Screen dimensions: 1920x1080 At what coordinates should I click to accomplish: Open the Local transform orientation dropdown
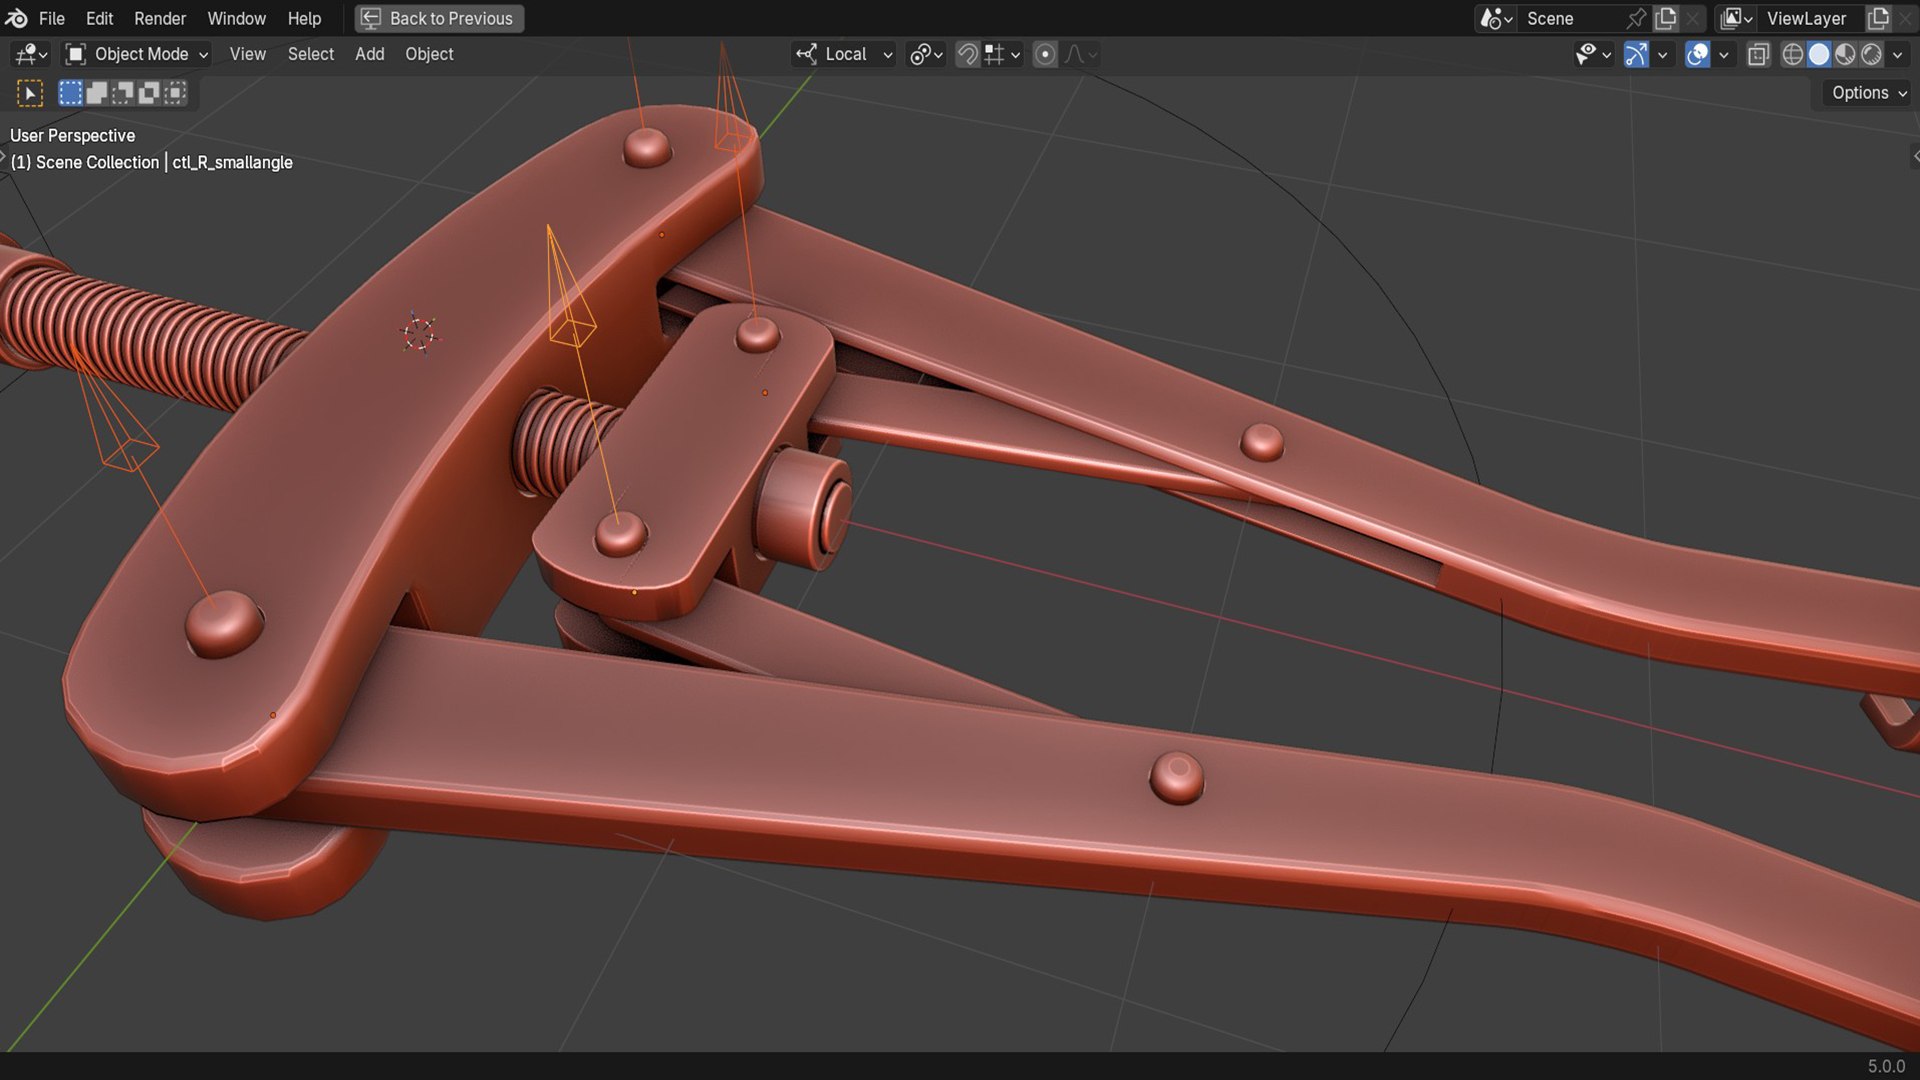[x=845, y=54]
